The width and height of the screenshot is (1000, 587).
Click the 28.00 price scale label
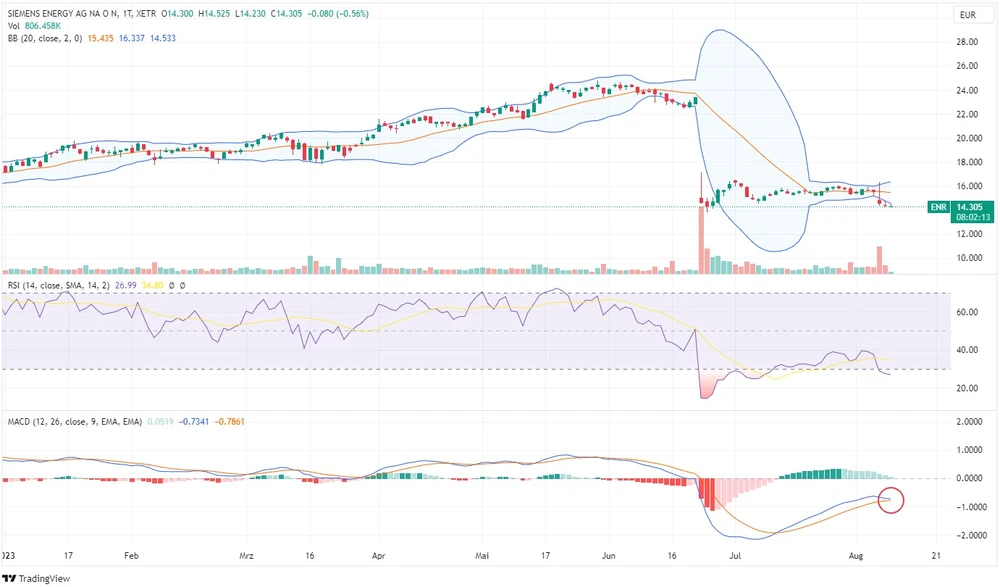click(x=968, y=42)
